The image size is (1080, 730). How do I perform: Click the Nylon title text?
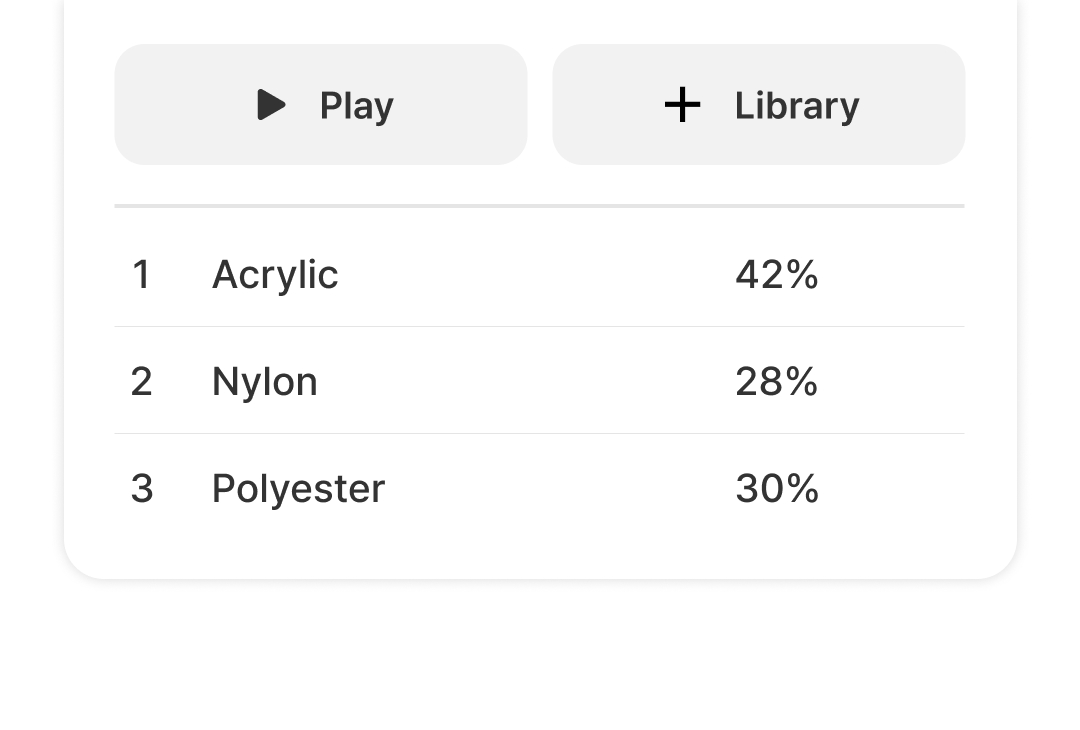pyautogui.click(x=264, y=381)
